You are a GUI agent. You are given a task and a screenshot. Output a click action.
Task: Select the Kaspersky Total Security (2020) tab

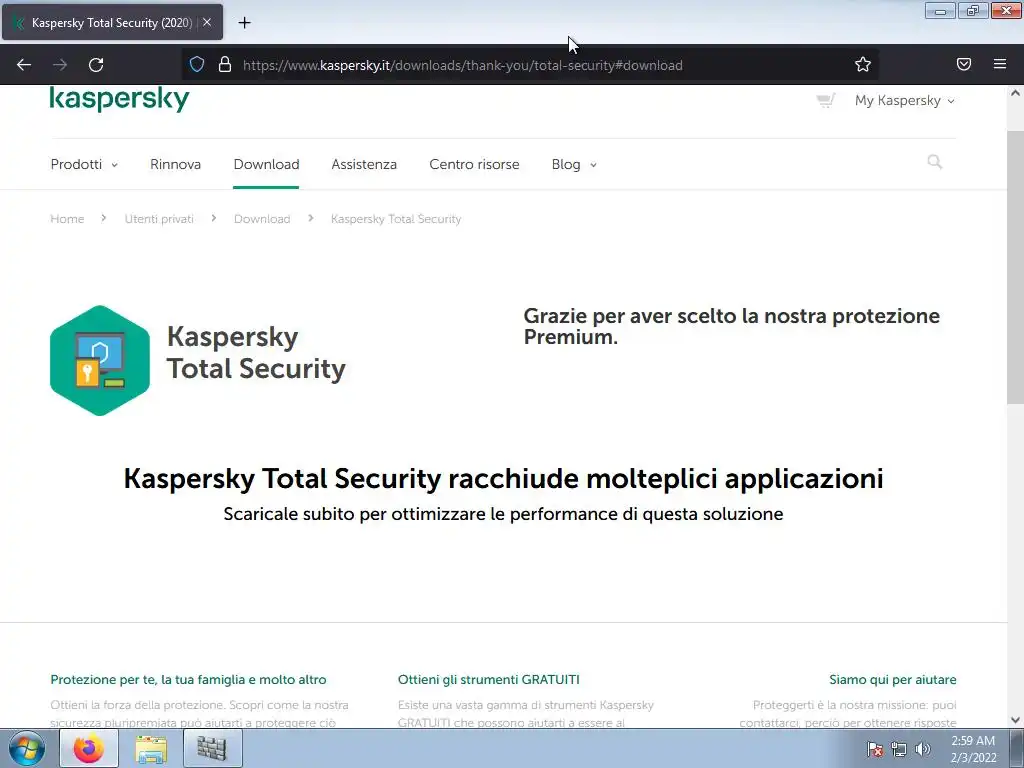112,22
